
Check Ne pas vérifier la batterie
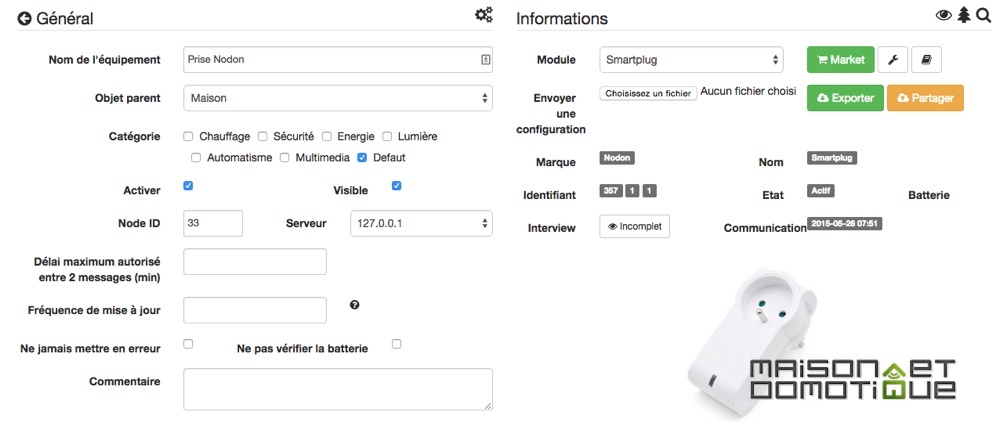397,344
